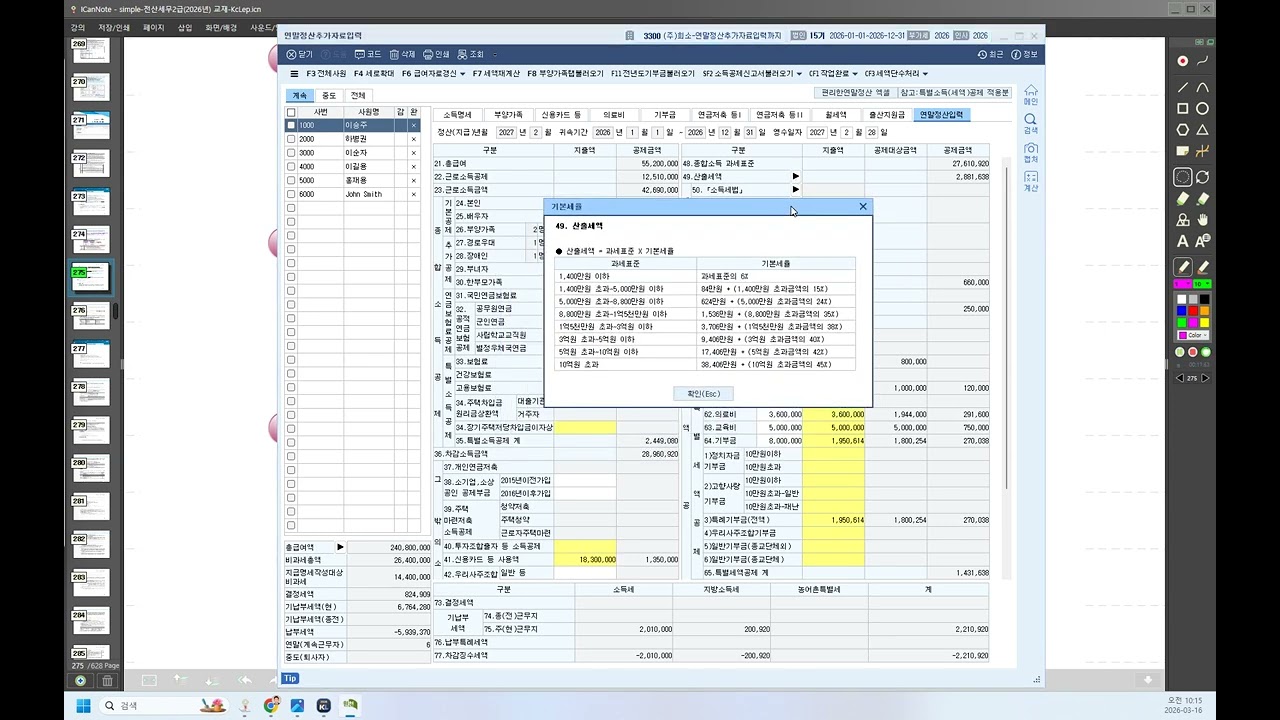Viewport: 1280px width, 720px height.
Task: Open page thumbnail 280
Action: point(91,469)
